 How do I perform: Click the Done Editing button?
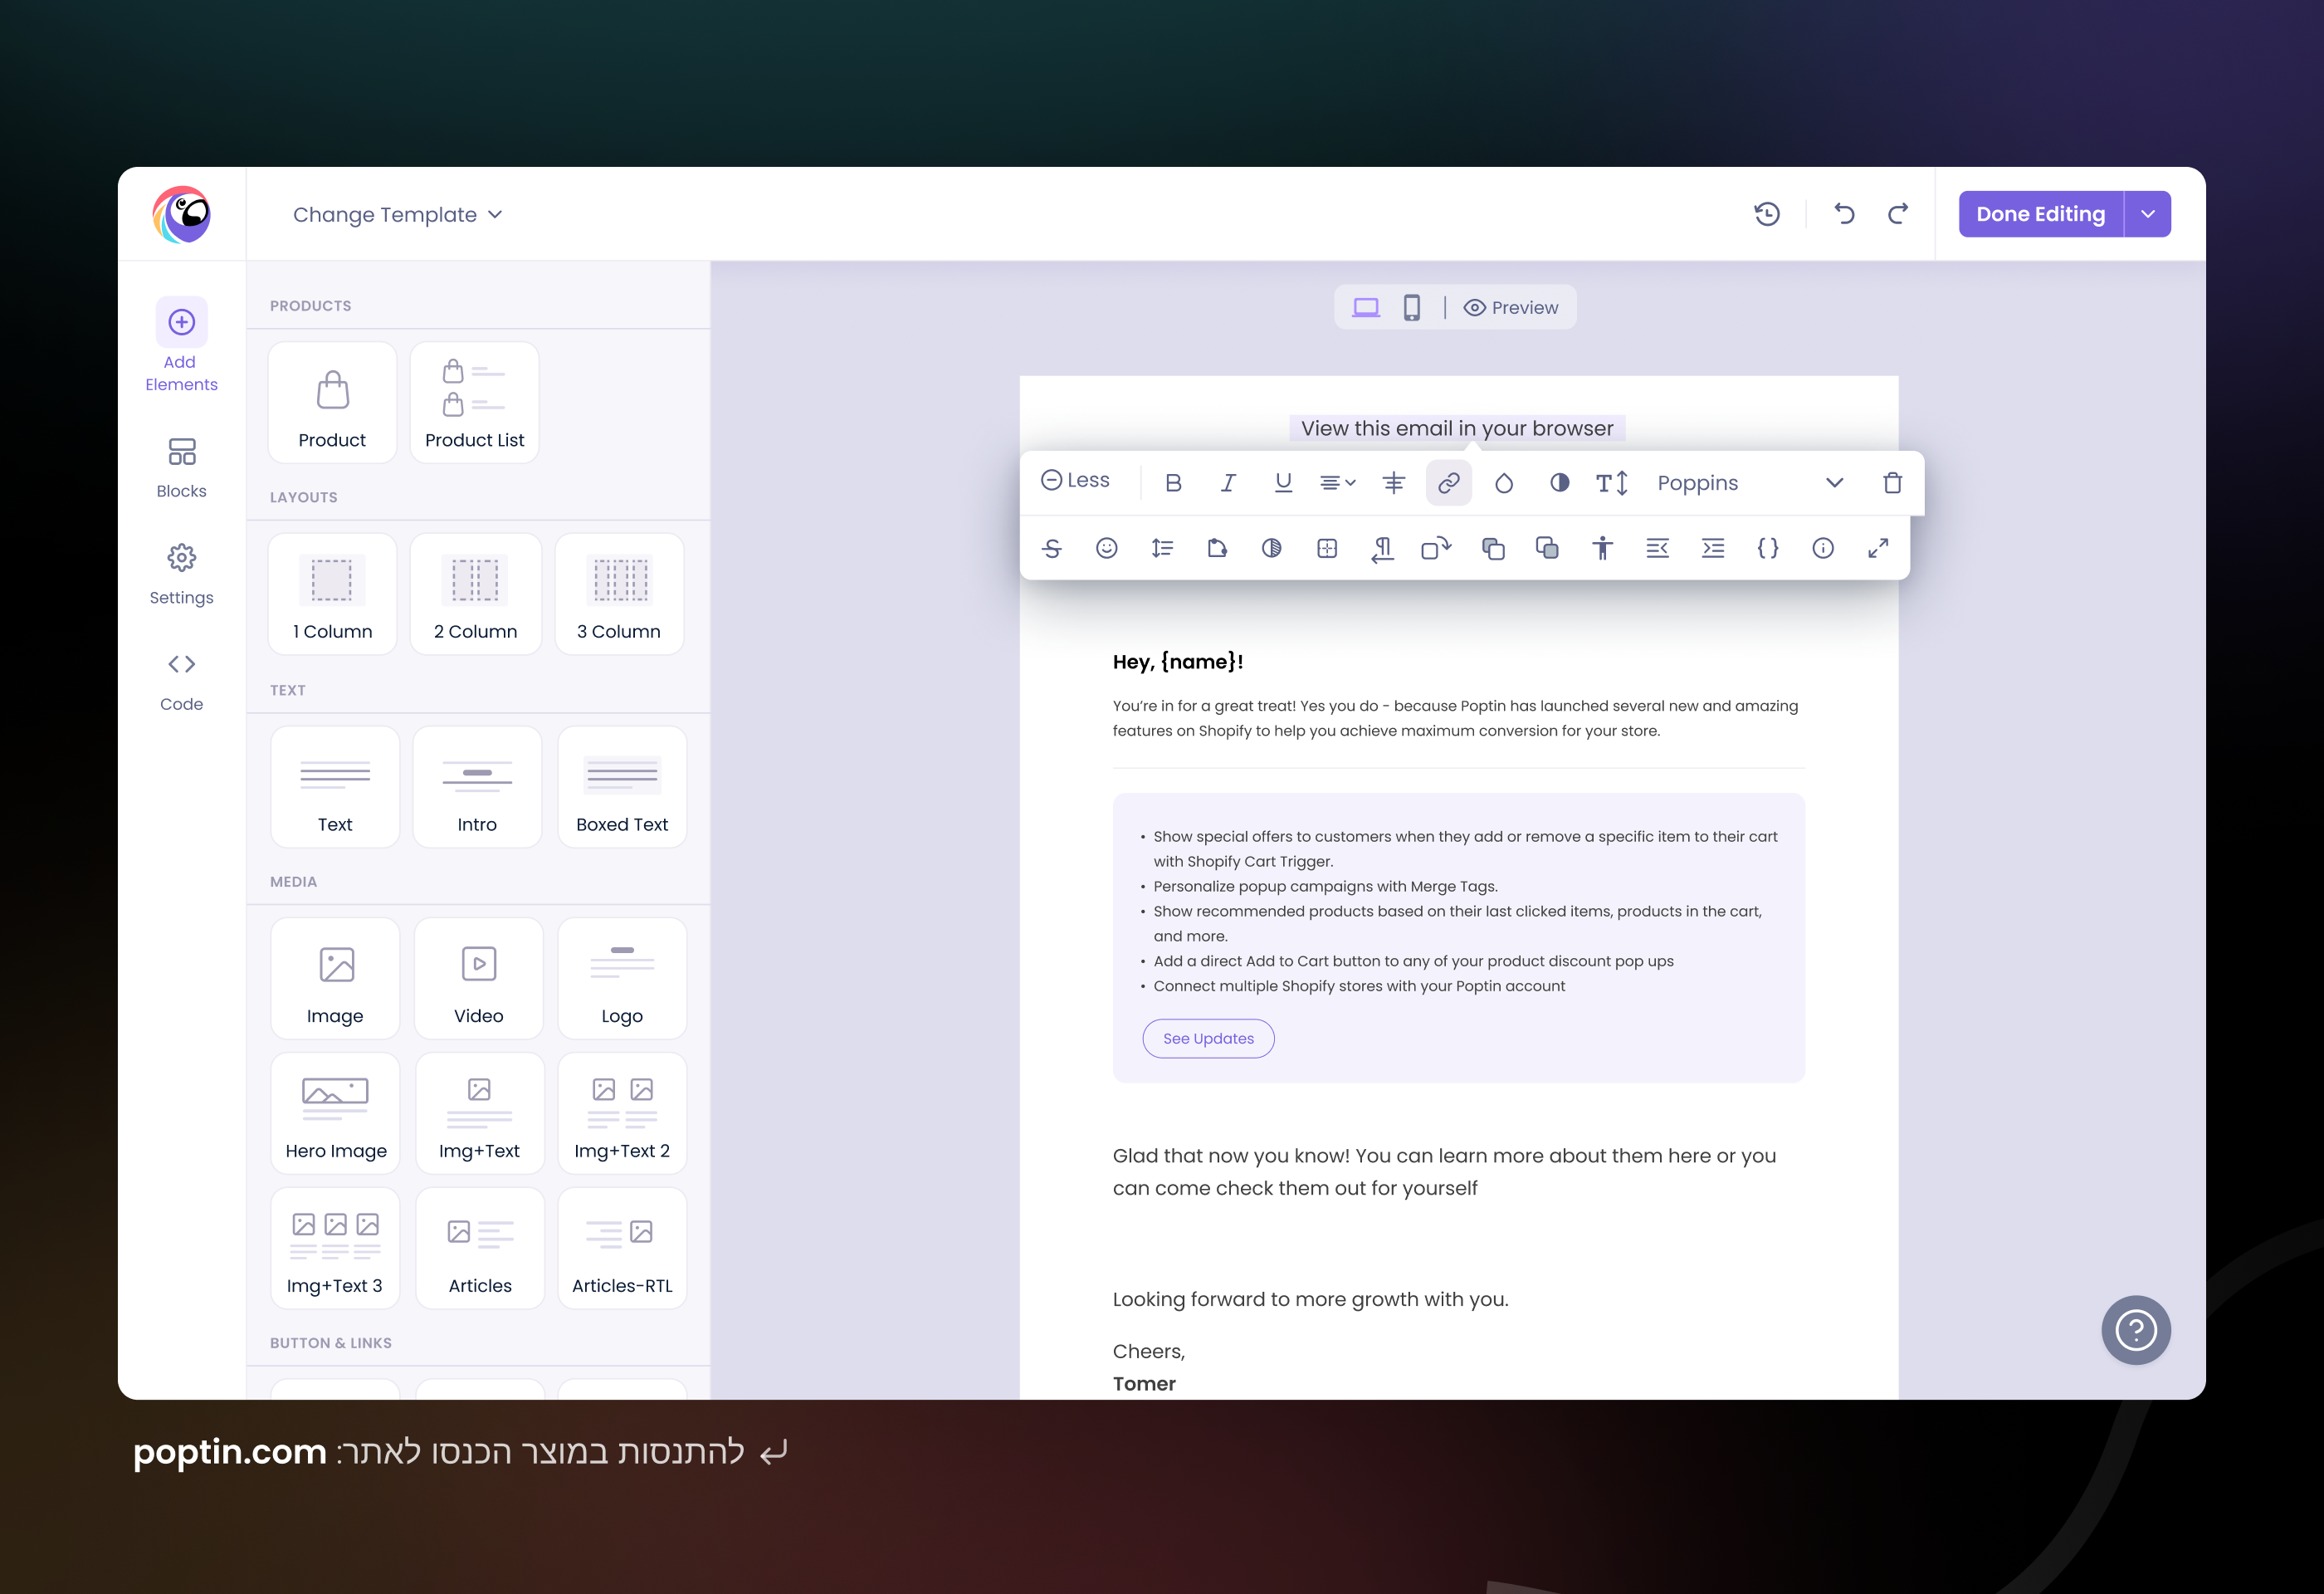pos(2040,214)
